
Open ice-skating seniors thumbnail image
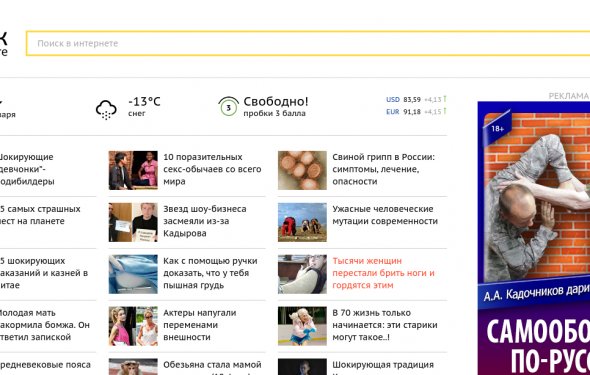coord(302,326)
